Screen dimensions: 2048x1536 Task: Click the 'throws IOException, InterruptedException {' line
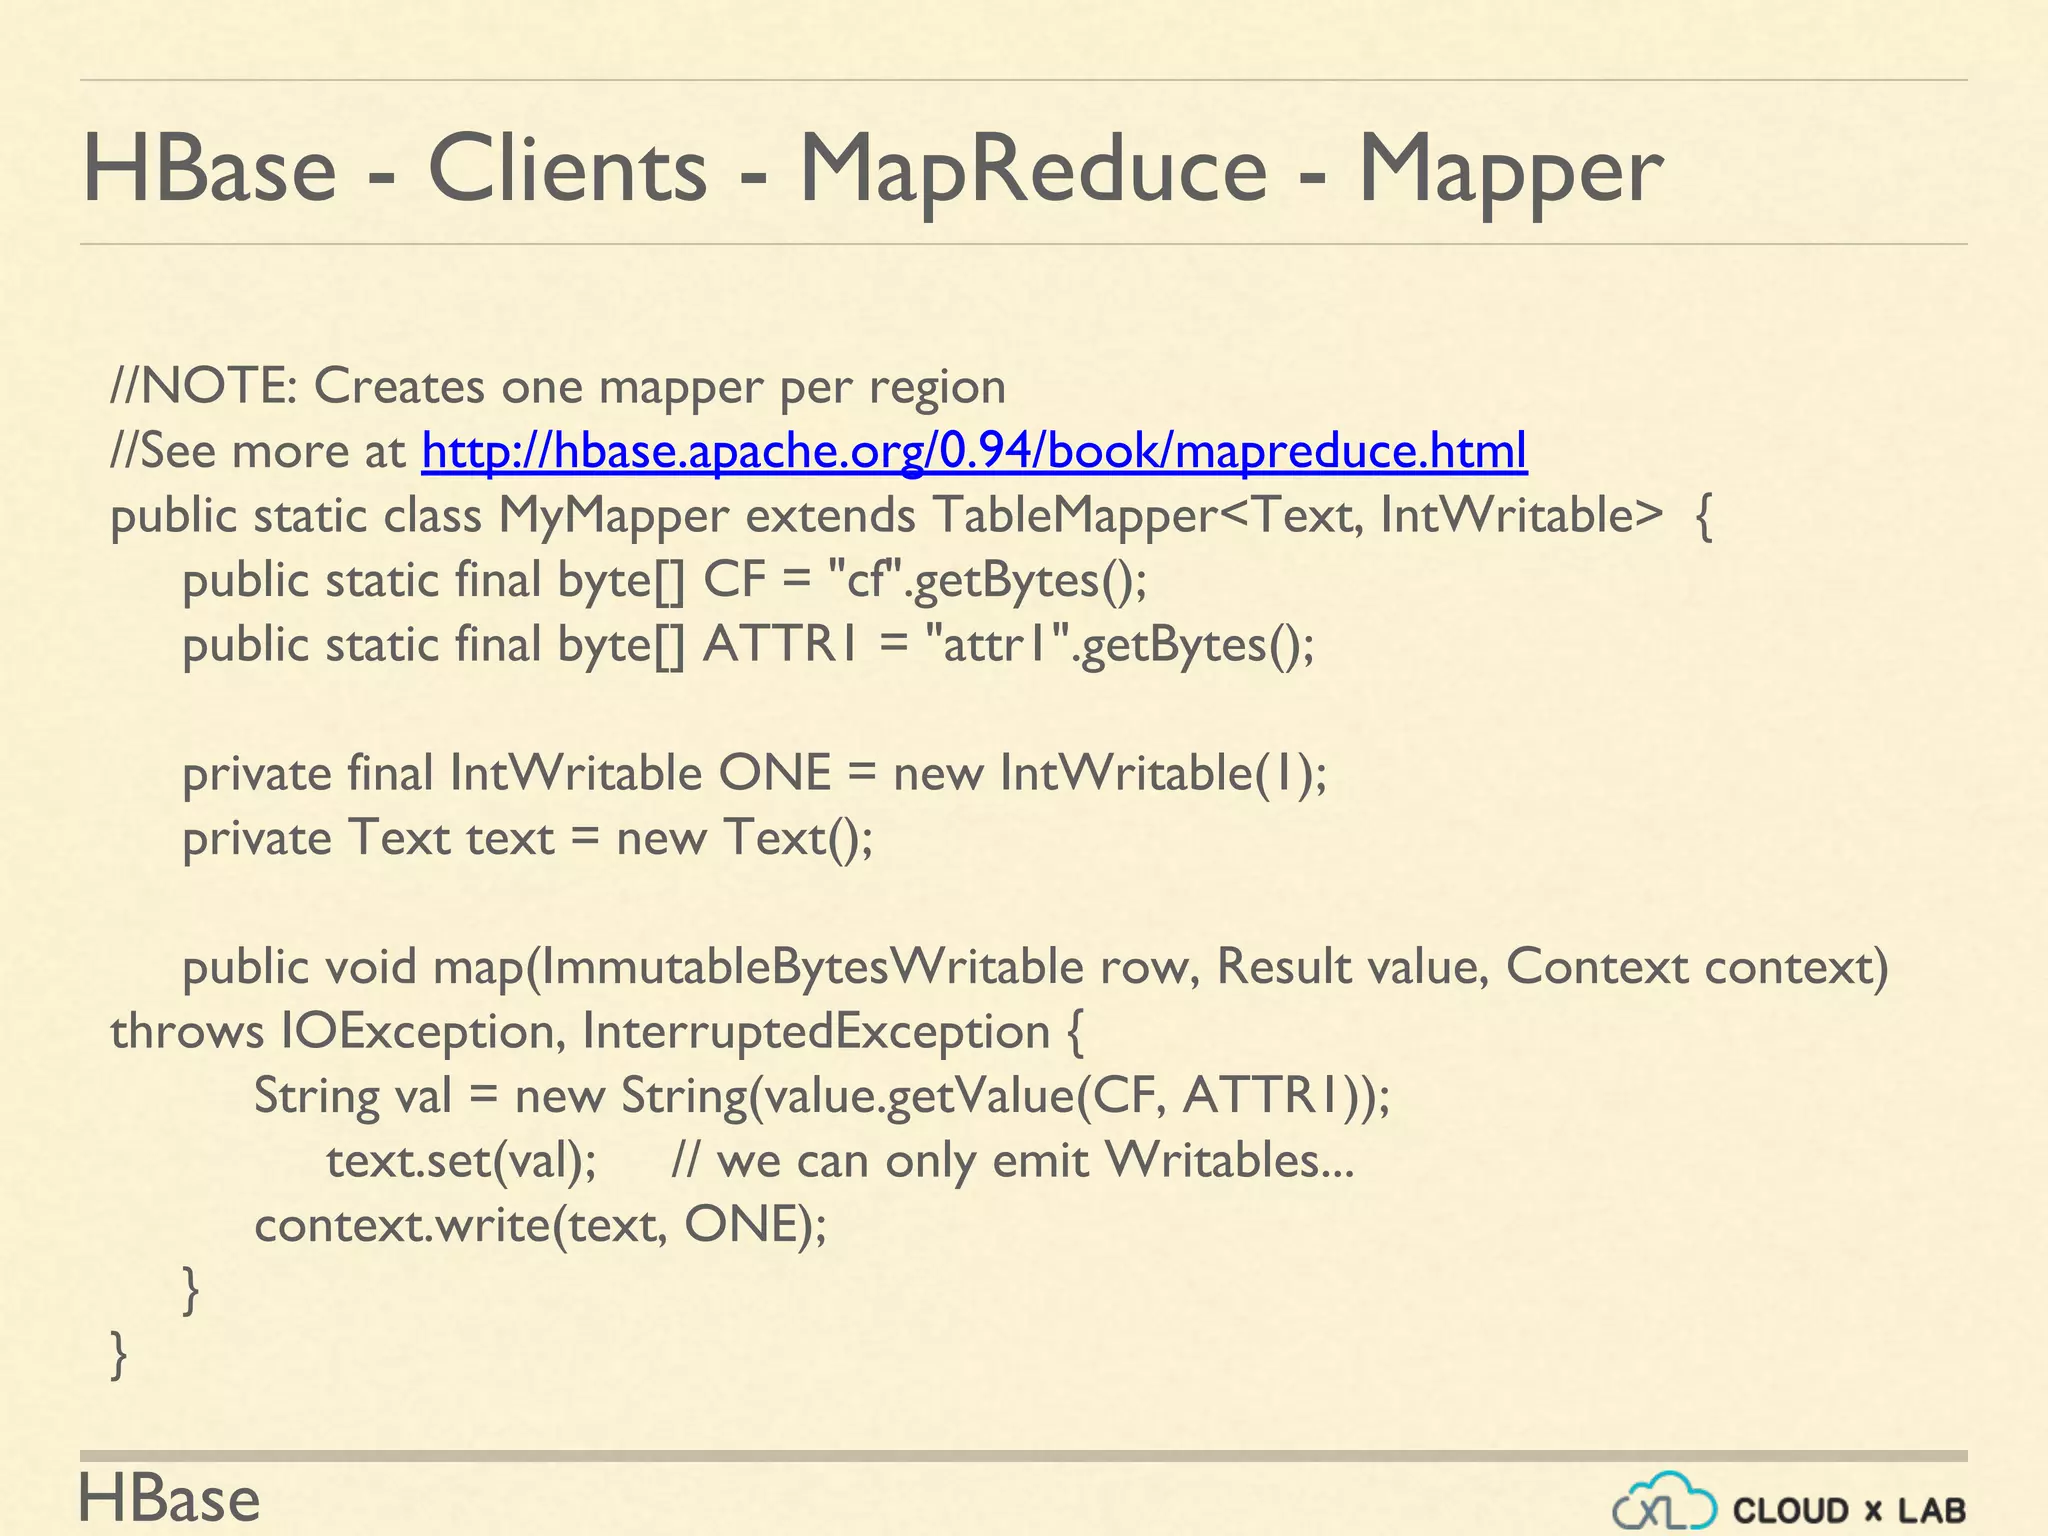tap(597, 1032)
